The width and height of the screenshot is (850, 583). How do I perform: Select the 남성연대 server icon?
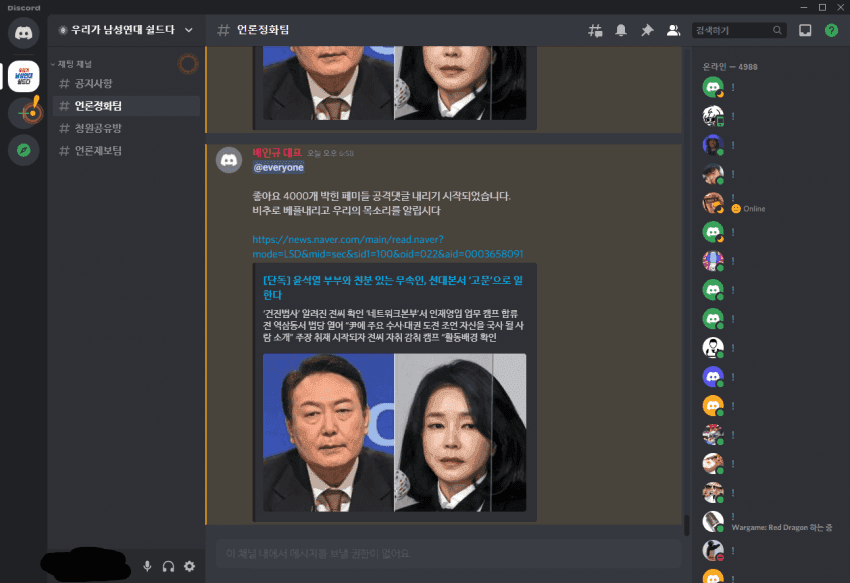23,76
